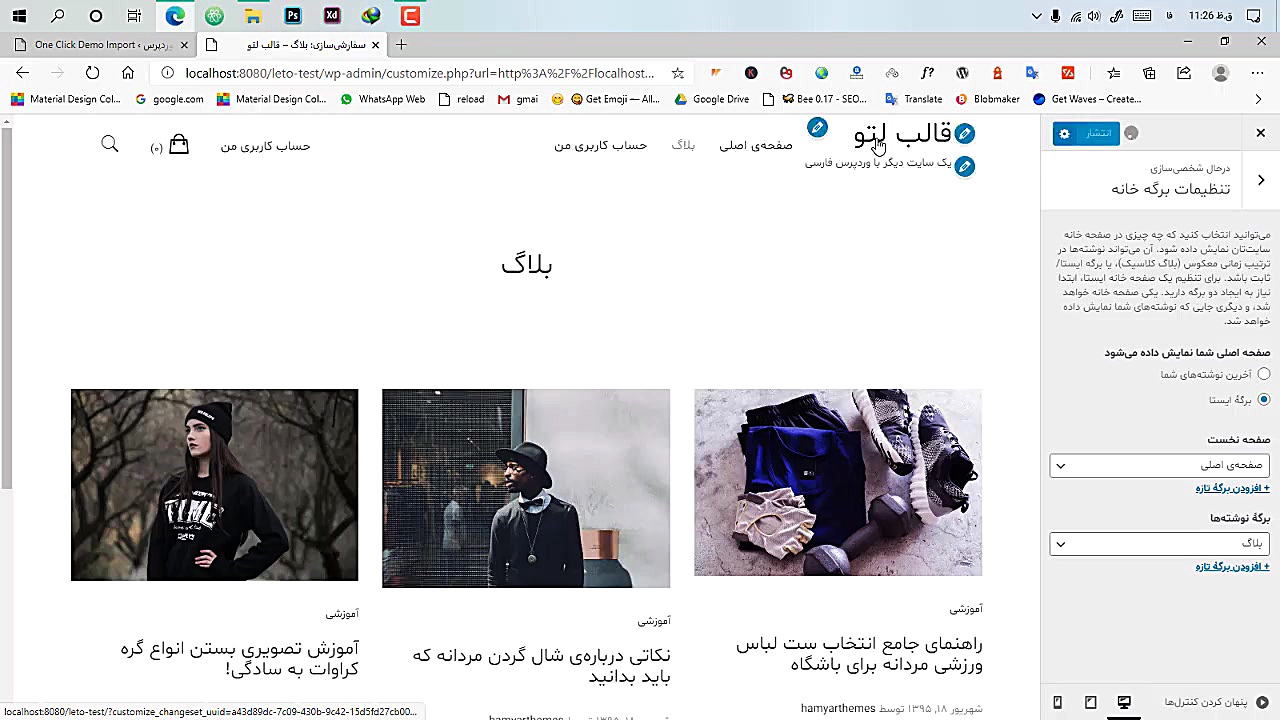Select 'بلاگ' in the site navigation menu

(x=683, y=145)
